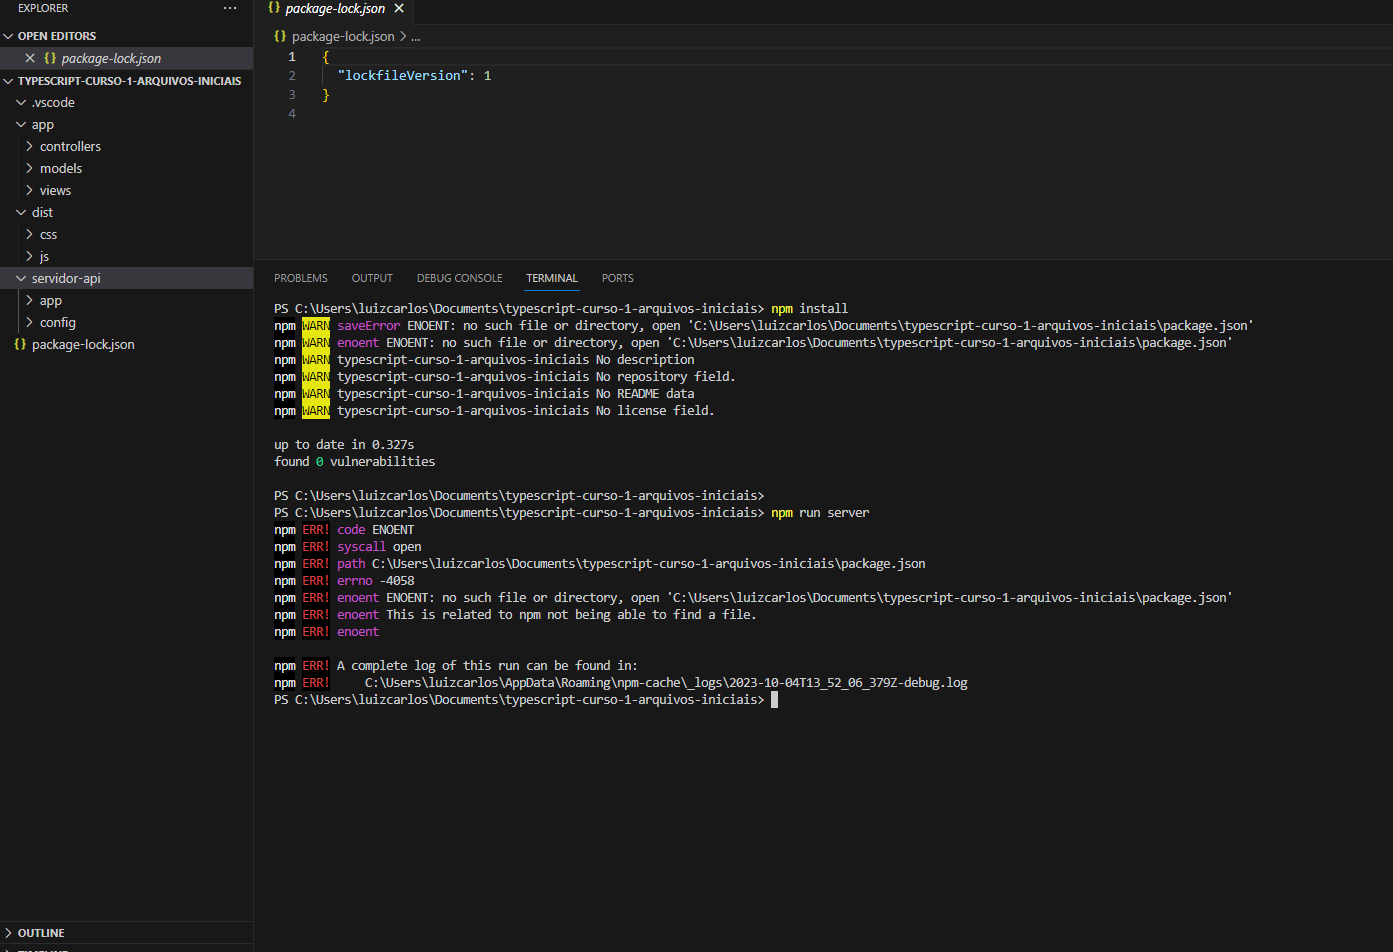Click line number 4 in the editor

click(292, 114)
